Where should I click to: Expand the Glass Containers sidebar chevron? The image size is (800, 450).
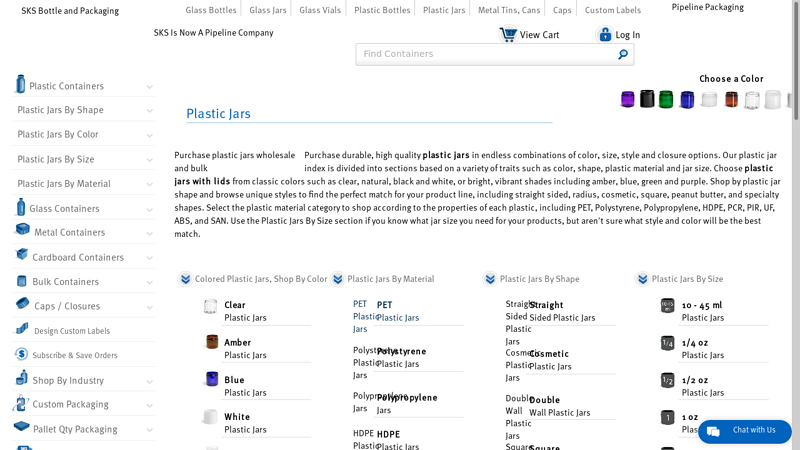tap(149, 209)
